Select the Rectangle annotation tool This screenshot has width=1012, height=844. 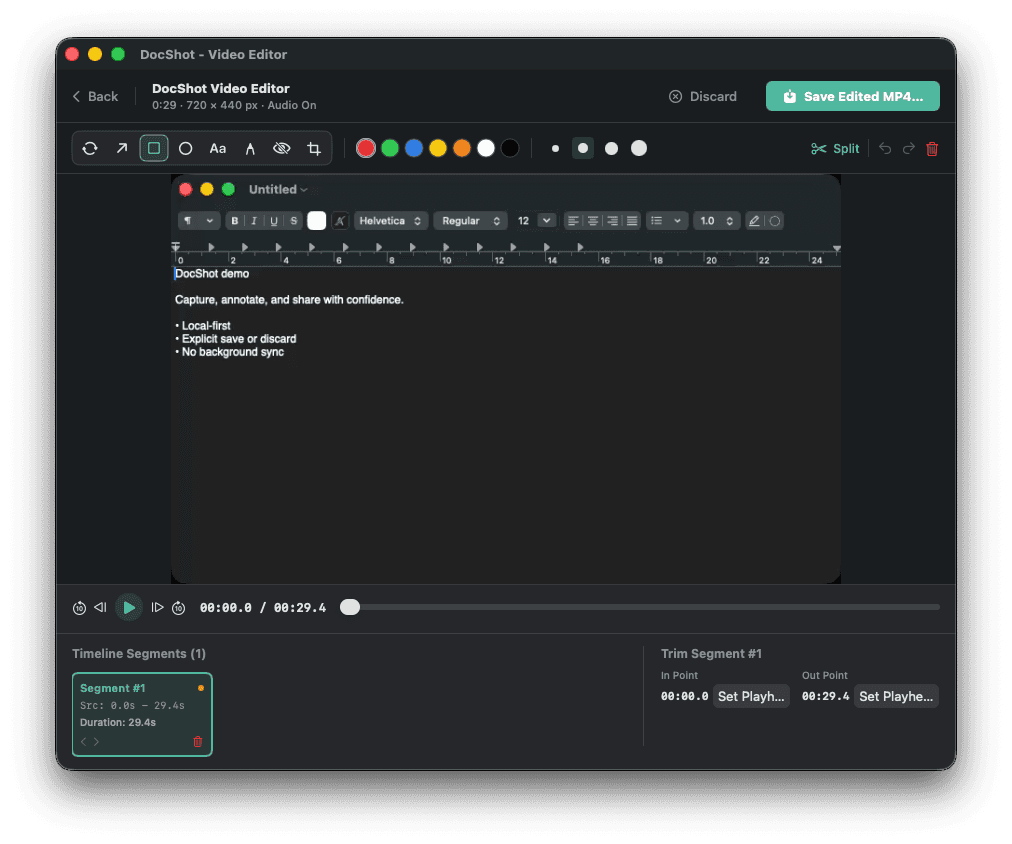point(154,148)
